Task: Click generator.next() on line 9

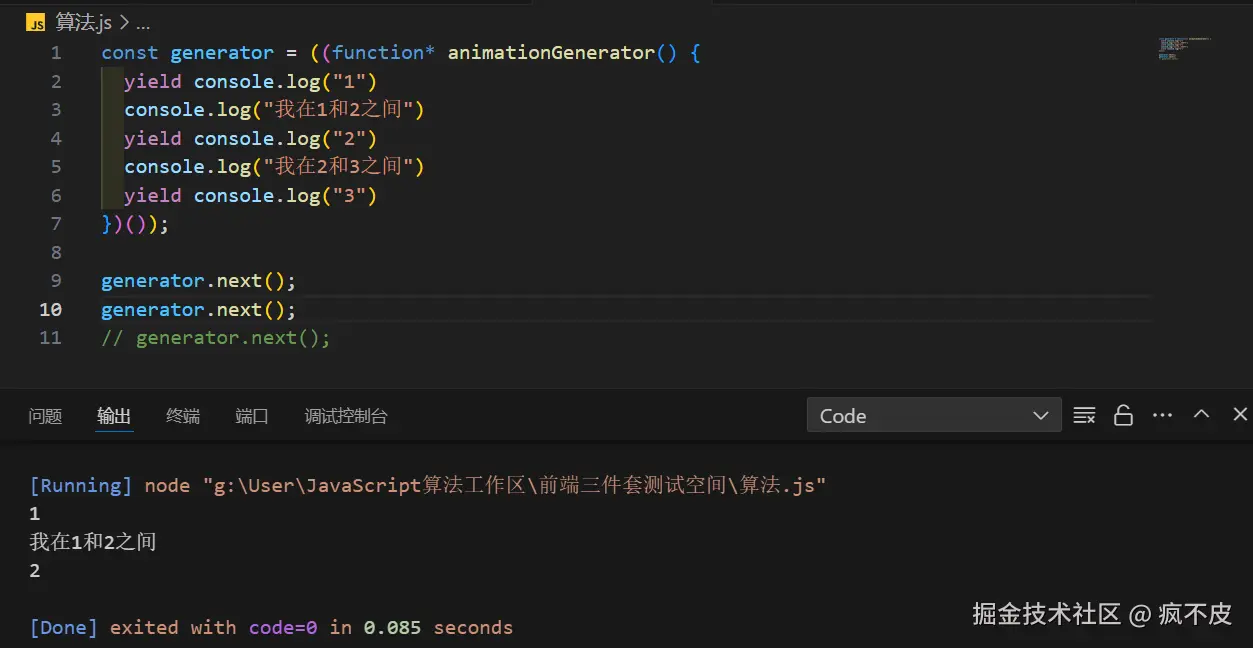Action: point(199,281)
